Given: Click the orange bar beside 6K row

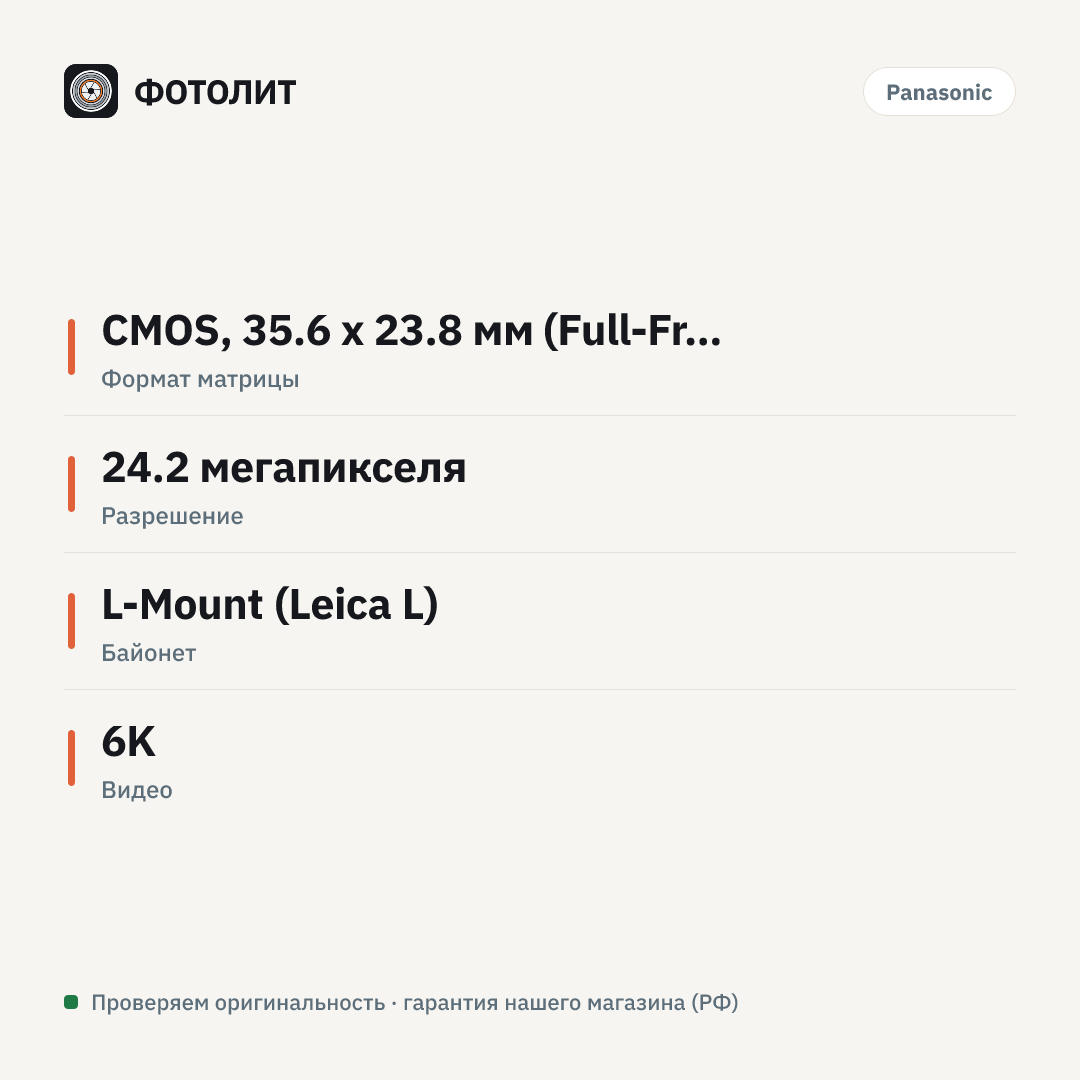Looking at the screenshot, I should (x=72, y=758).
